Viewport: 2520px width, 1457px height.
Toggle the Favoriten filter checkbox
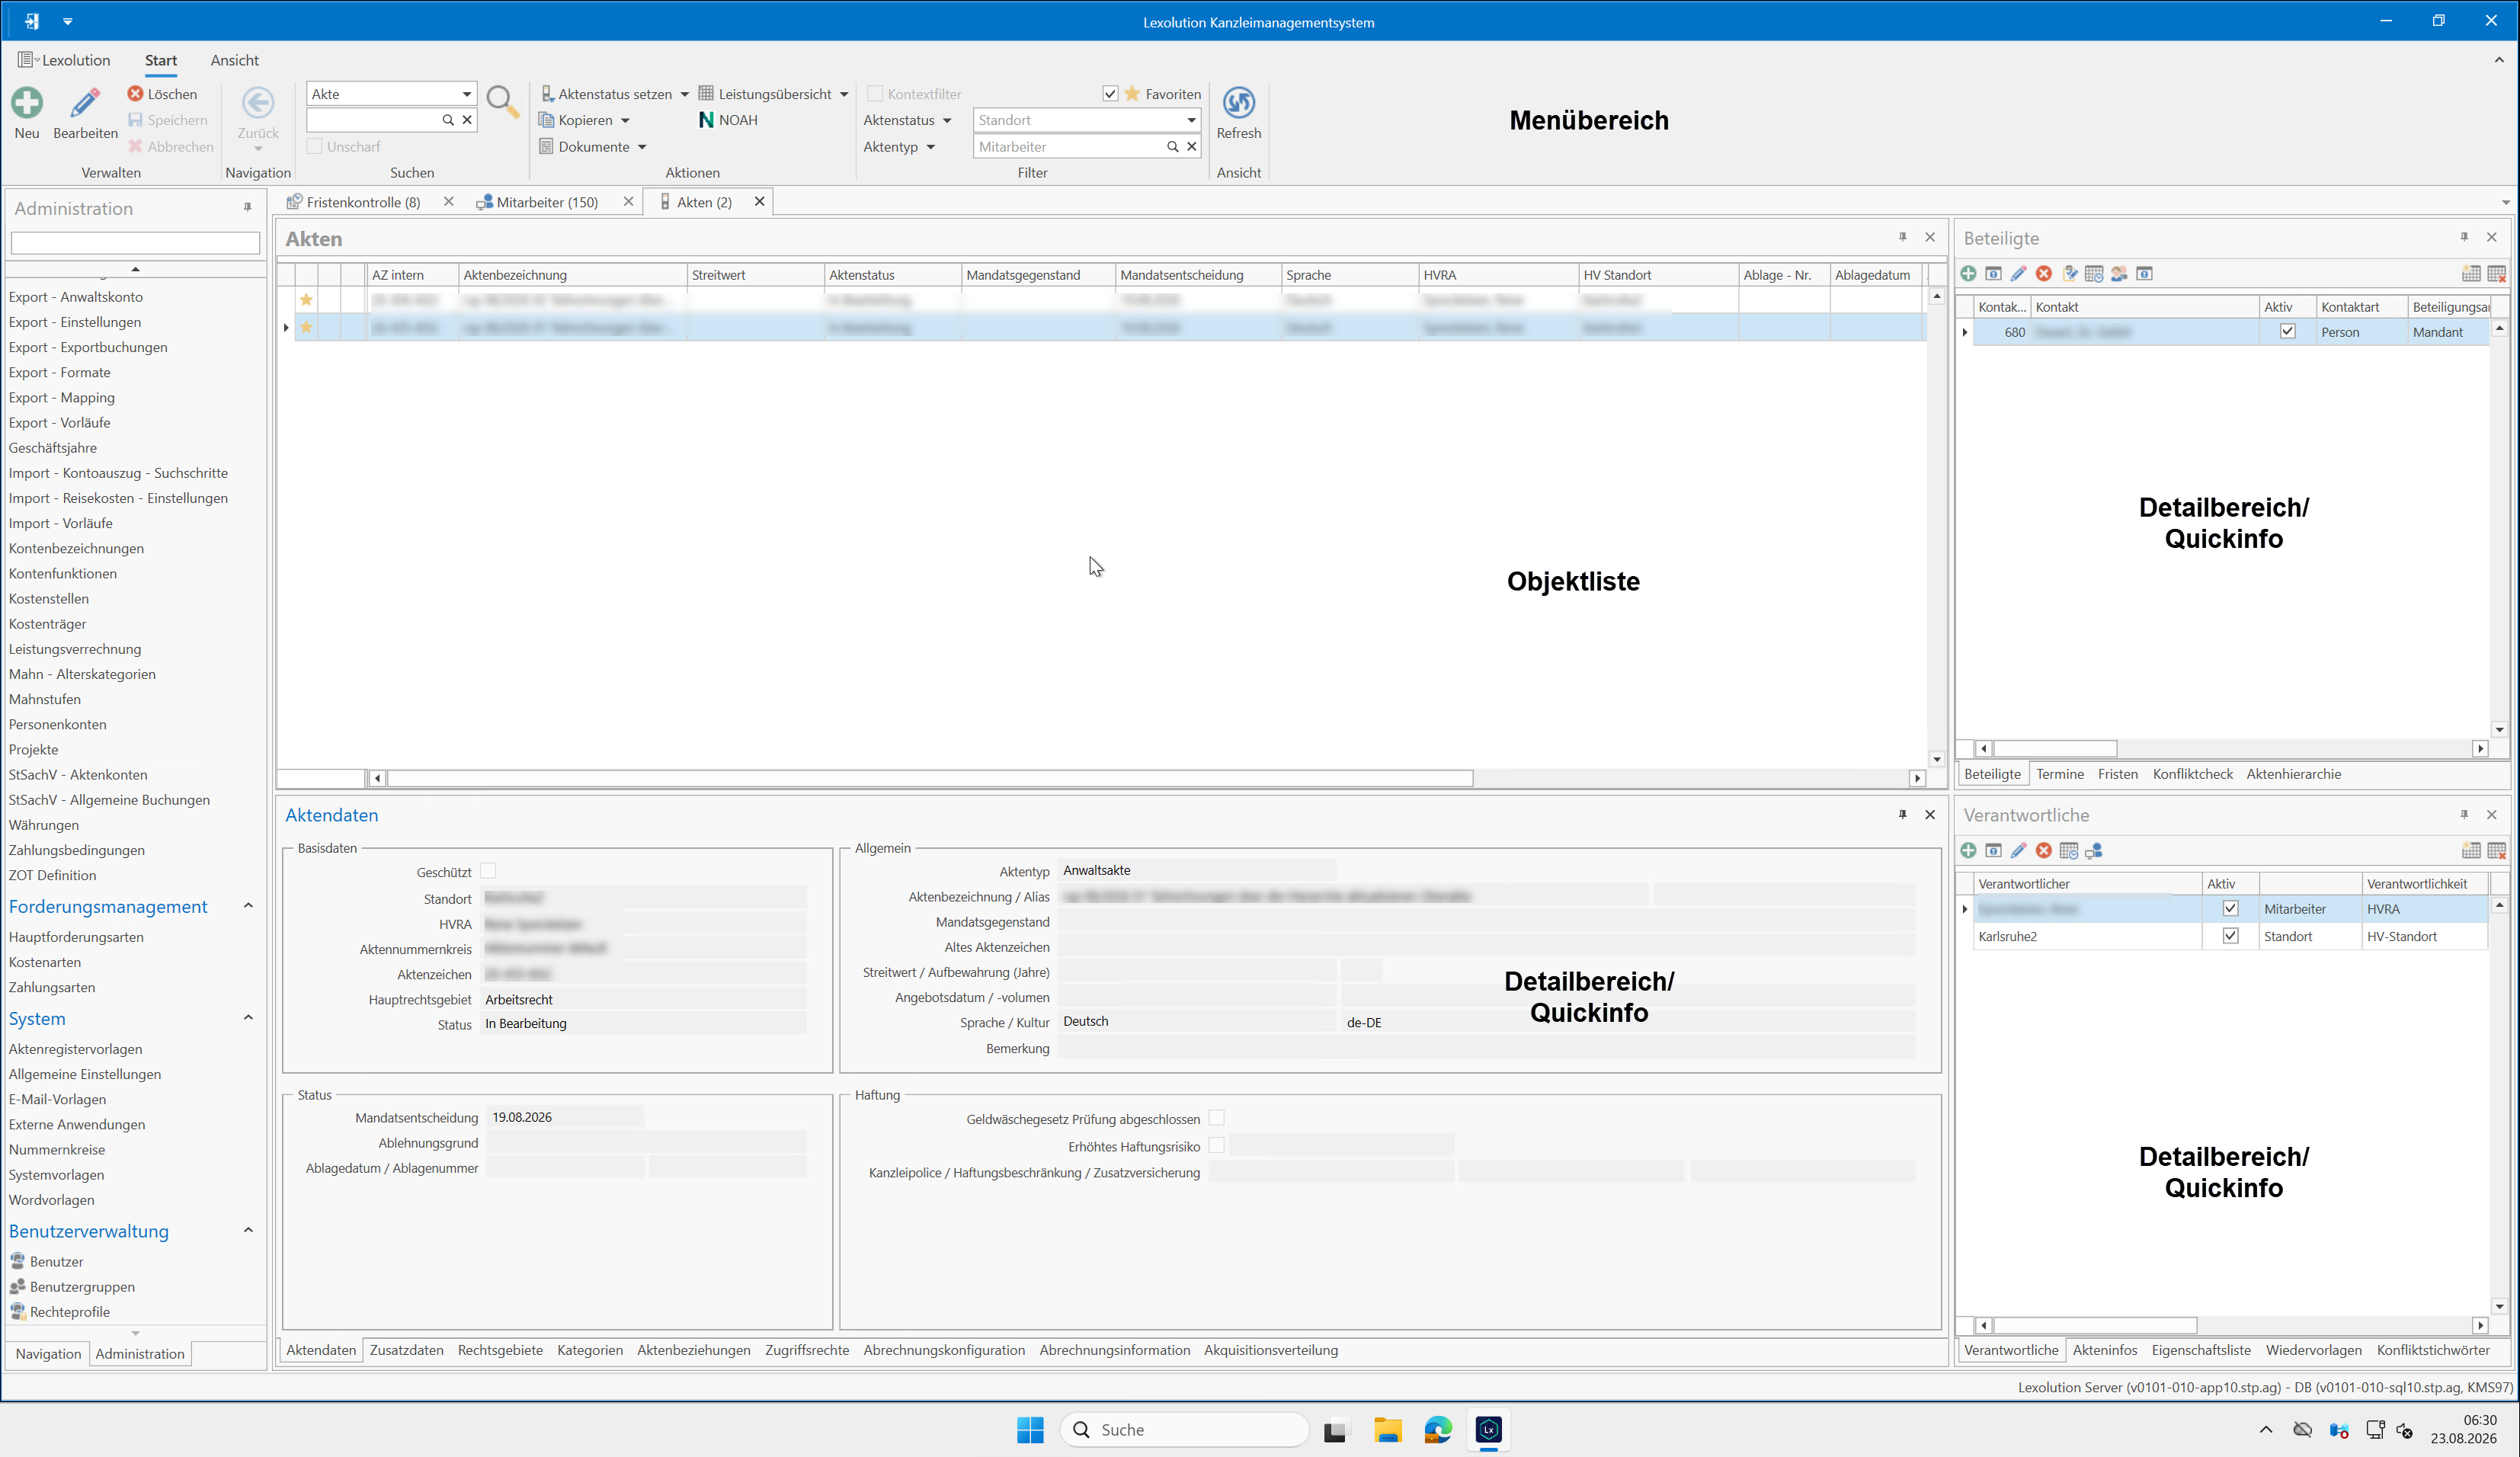pos(1110,93)
